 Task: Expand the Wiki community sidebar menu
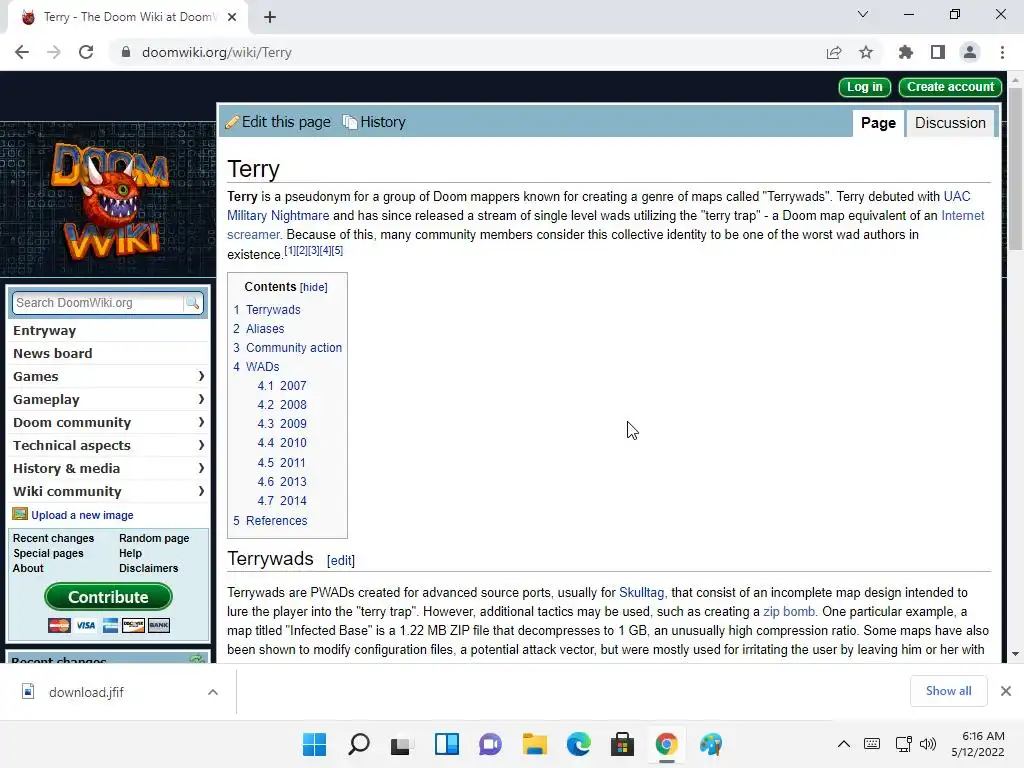click(x=108, y=491)
